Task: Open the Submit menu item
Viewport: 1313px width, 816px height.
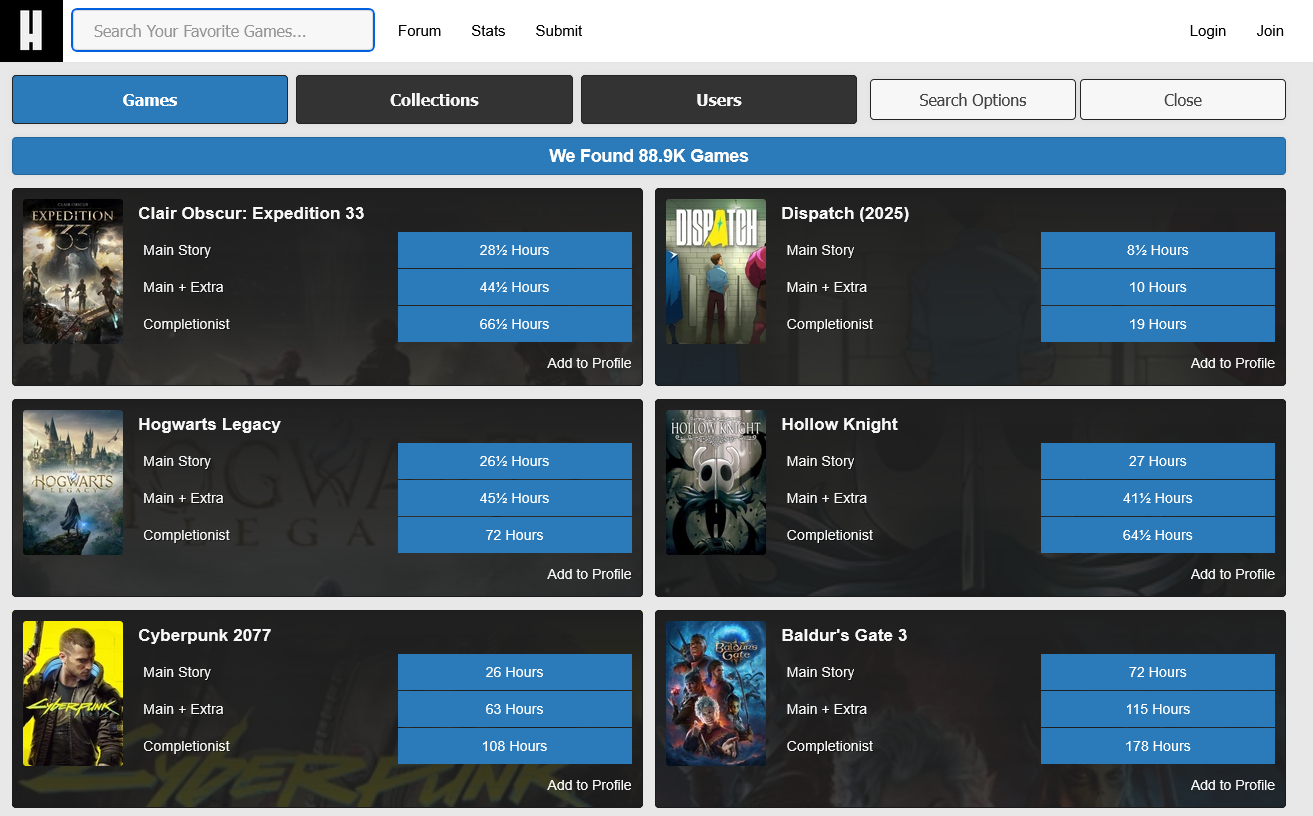Action: [x=559, y=31]
